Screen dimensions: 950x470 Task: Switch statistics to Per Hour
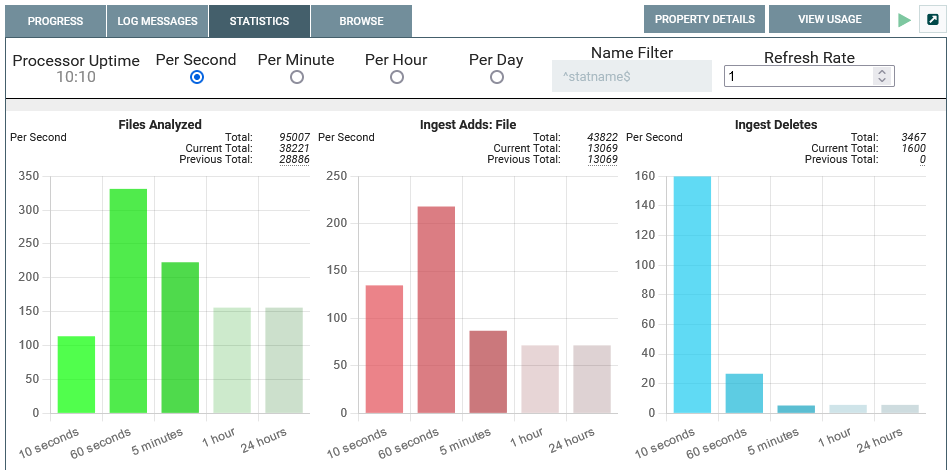397,77
